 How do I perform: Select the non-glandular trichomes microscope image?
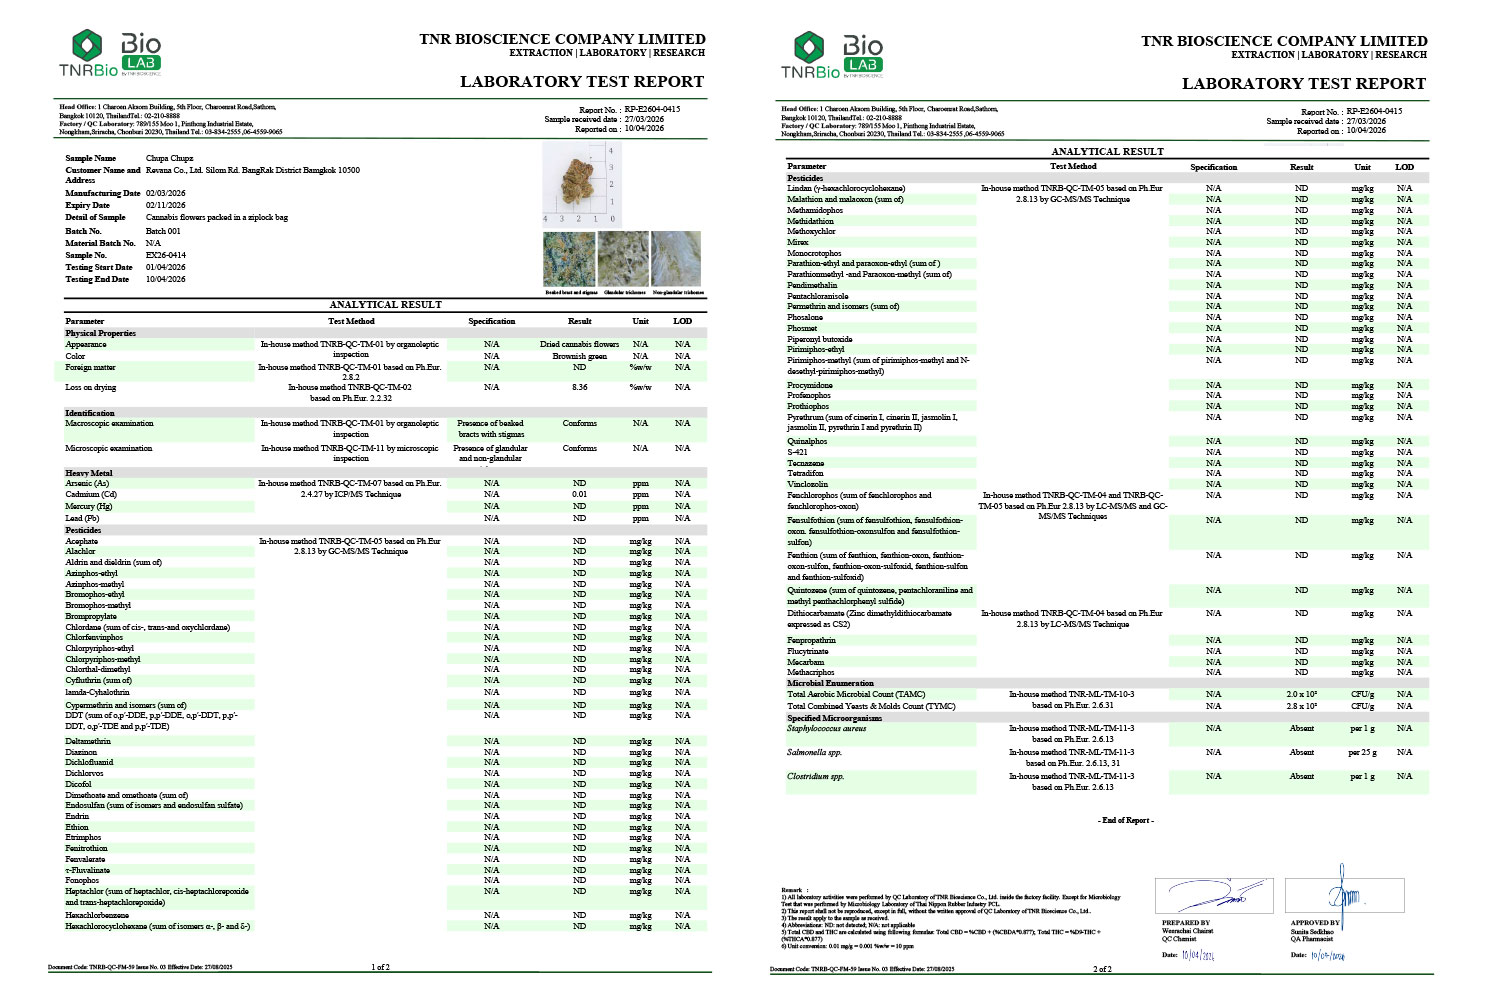coord(676,259)
